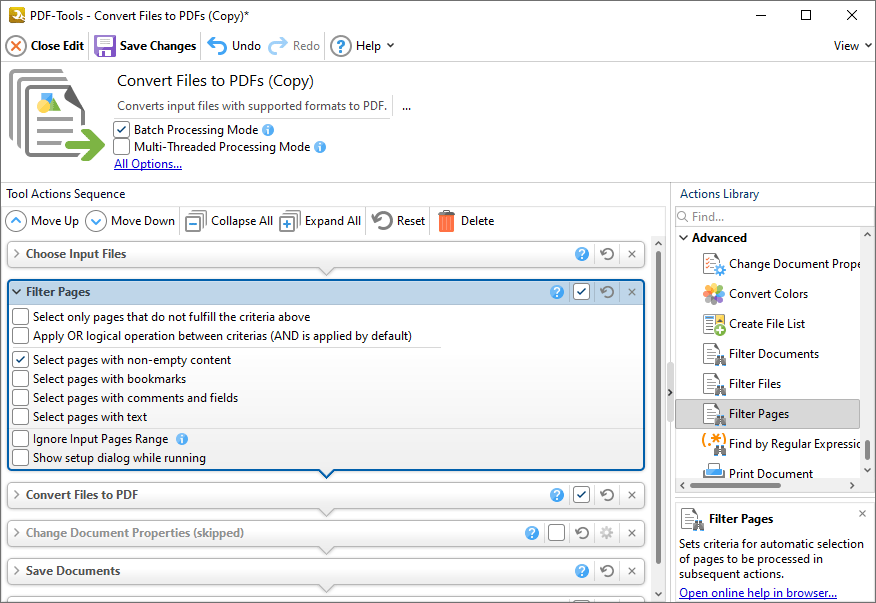The height and width of the screenshot is (603, 876).
Task: Reset the Save Documents action
Action: tap(607, 571)
